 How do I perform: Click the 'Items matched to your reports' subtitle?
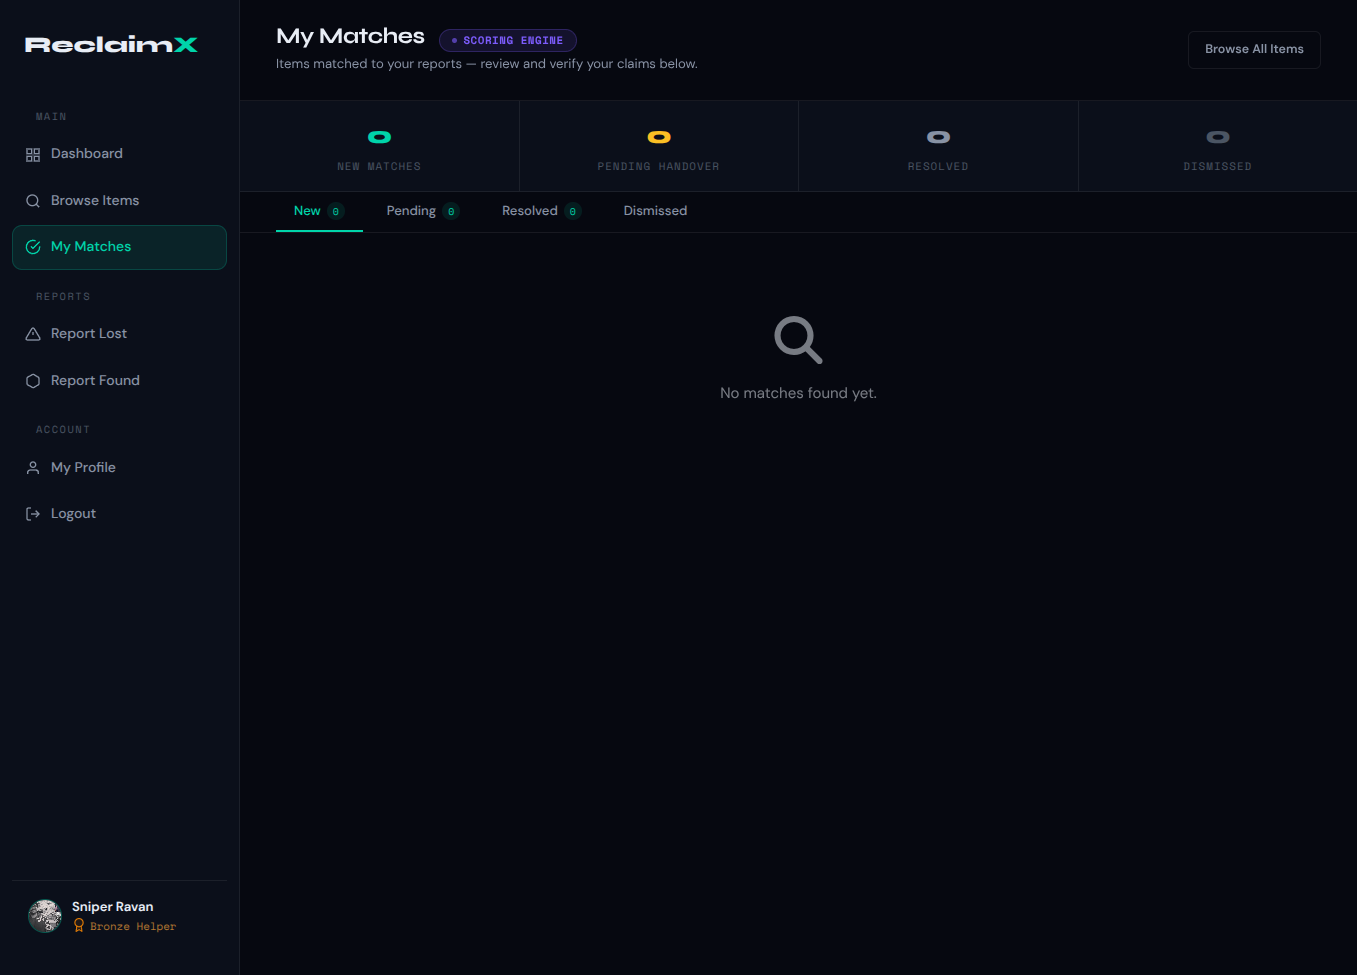[x=487, y=64]
